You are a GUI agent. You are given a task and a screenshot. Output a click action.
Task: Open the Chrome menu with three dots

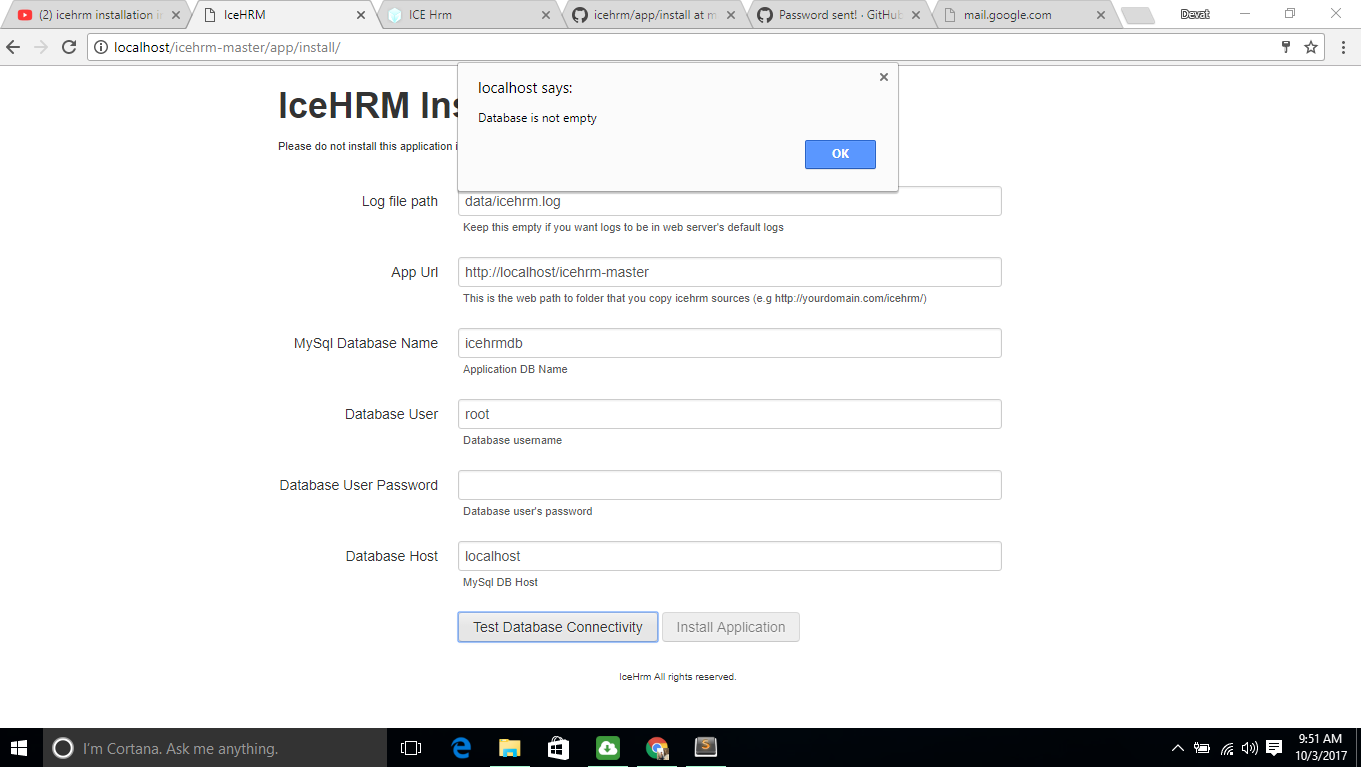[1343, 47]
